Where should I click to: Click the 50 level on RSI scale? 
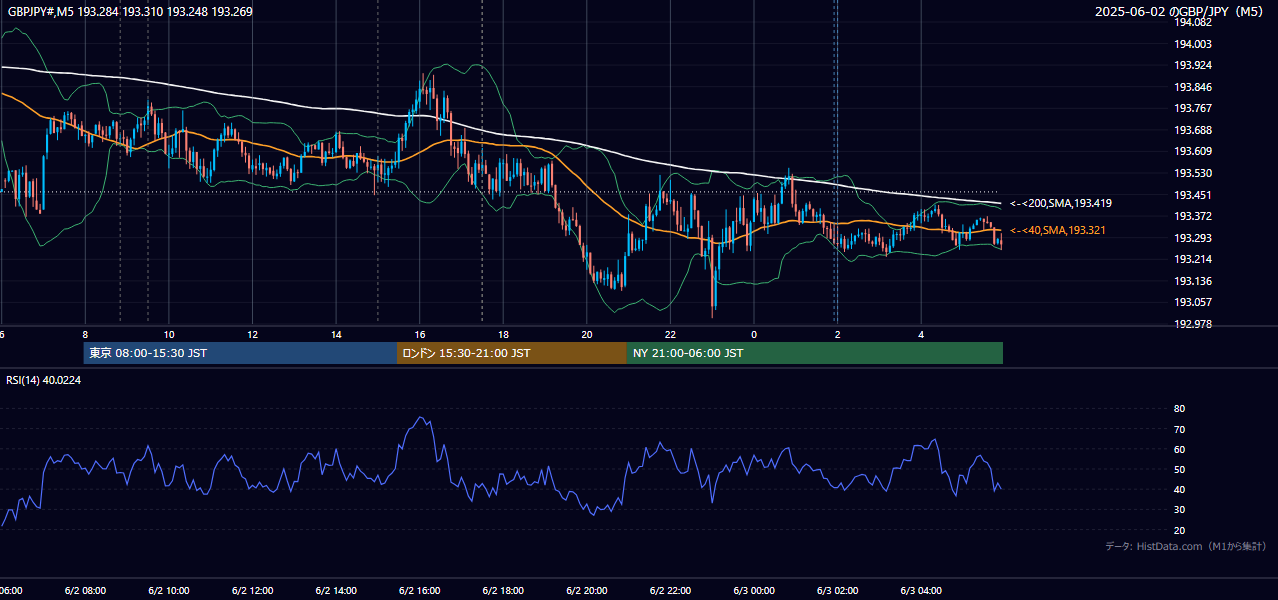click(x=1179, y=469)
